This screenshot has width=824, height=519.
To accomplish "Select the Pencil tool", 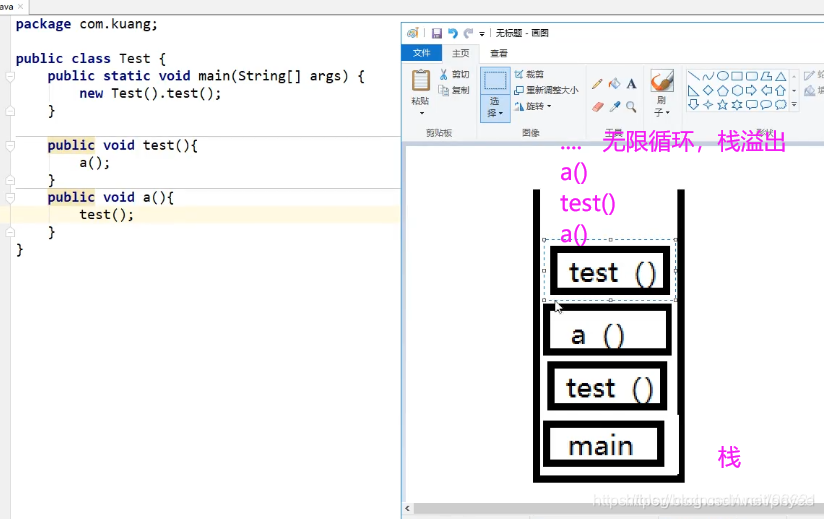I will (597, 84).
